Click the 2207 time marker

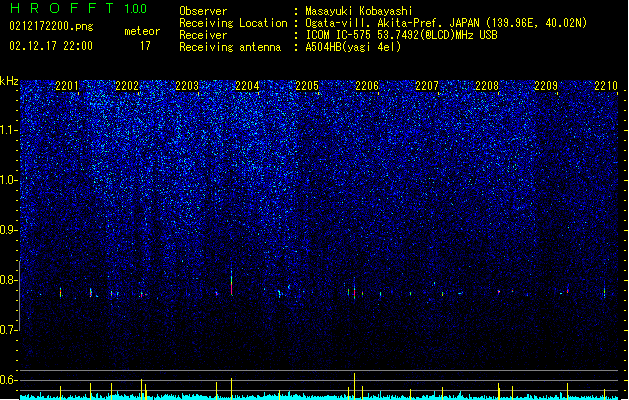(427, 86)
